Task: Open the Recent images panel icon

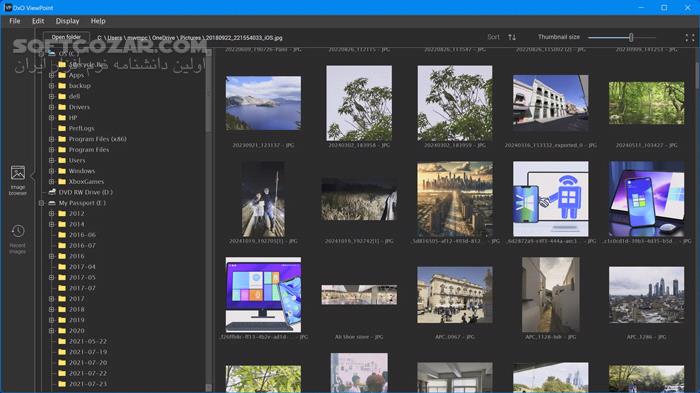Action: [18, 231]
